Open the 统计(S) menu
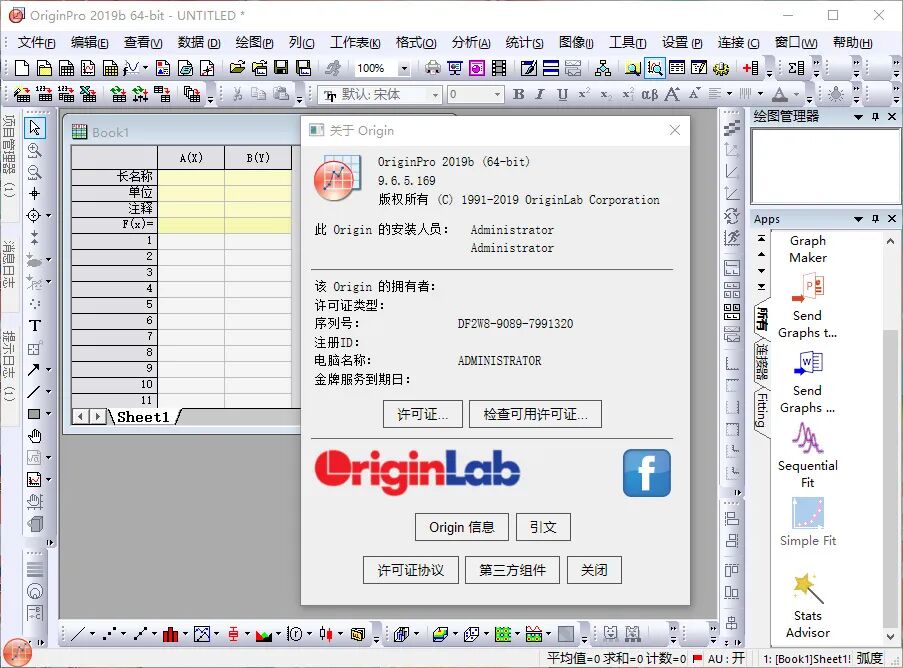The height and width of the screenshot is (668, 903). pos(524,43)
